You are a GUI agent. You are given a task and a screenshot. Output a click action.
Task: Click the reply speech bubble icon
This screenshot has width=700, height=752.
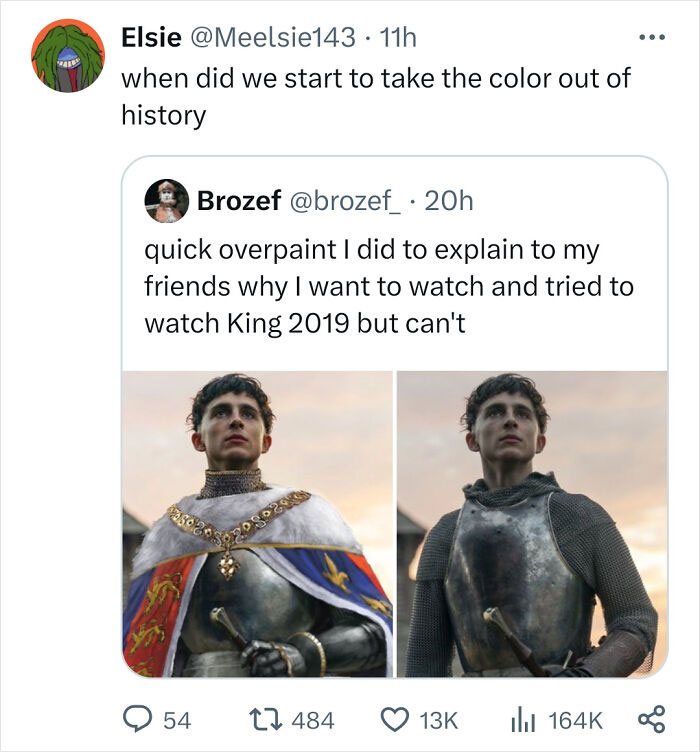pos(136,719)
